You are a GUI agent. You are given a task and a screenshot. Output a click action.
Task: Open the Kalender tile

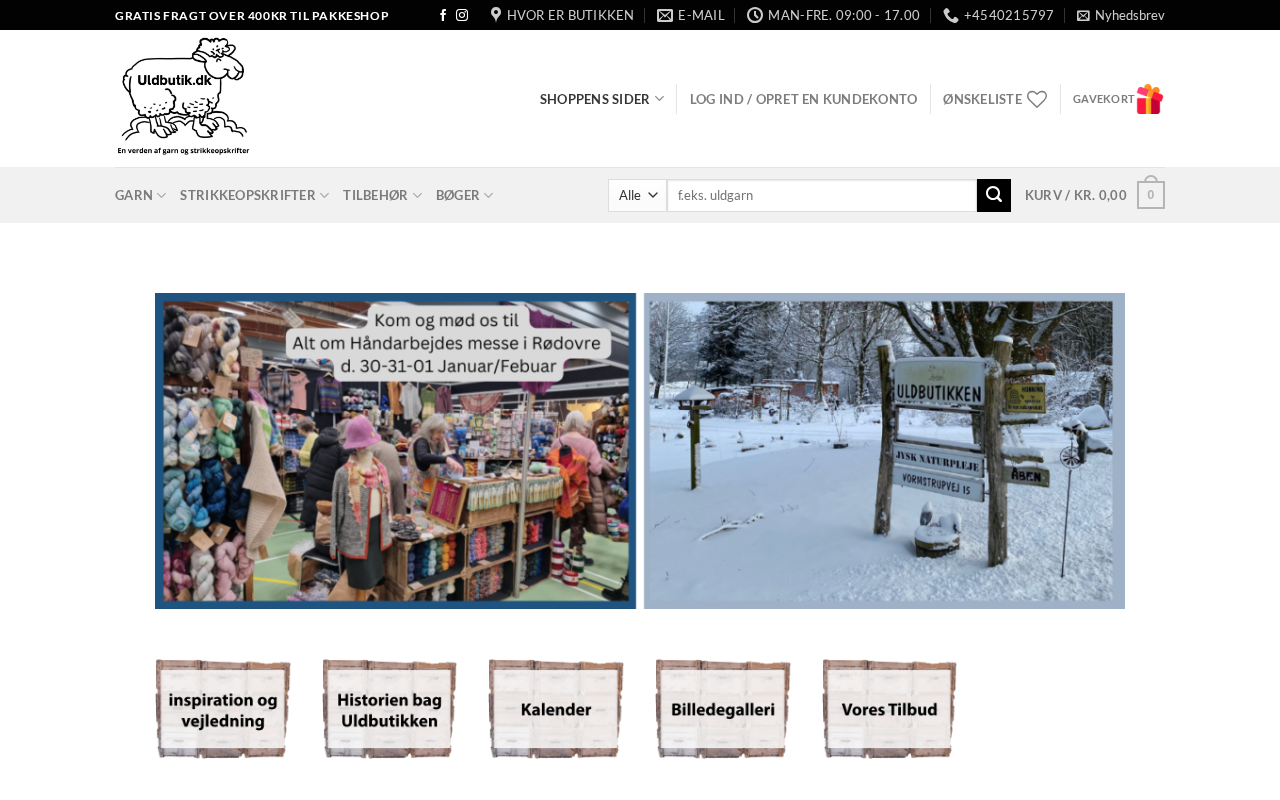556,709
